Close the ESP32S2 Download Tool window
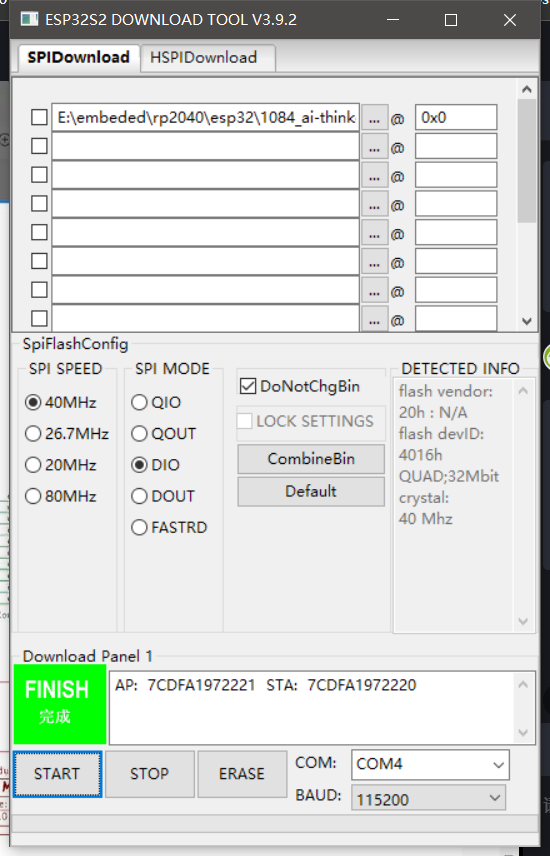This screenshot has width=550, height=856. 510,20
